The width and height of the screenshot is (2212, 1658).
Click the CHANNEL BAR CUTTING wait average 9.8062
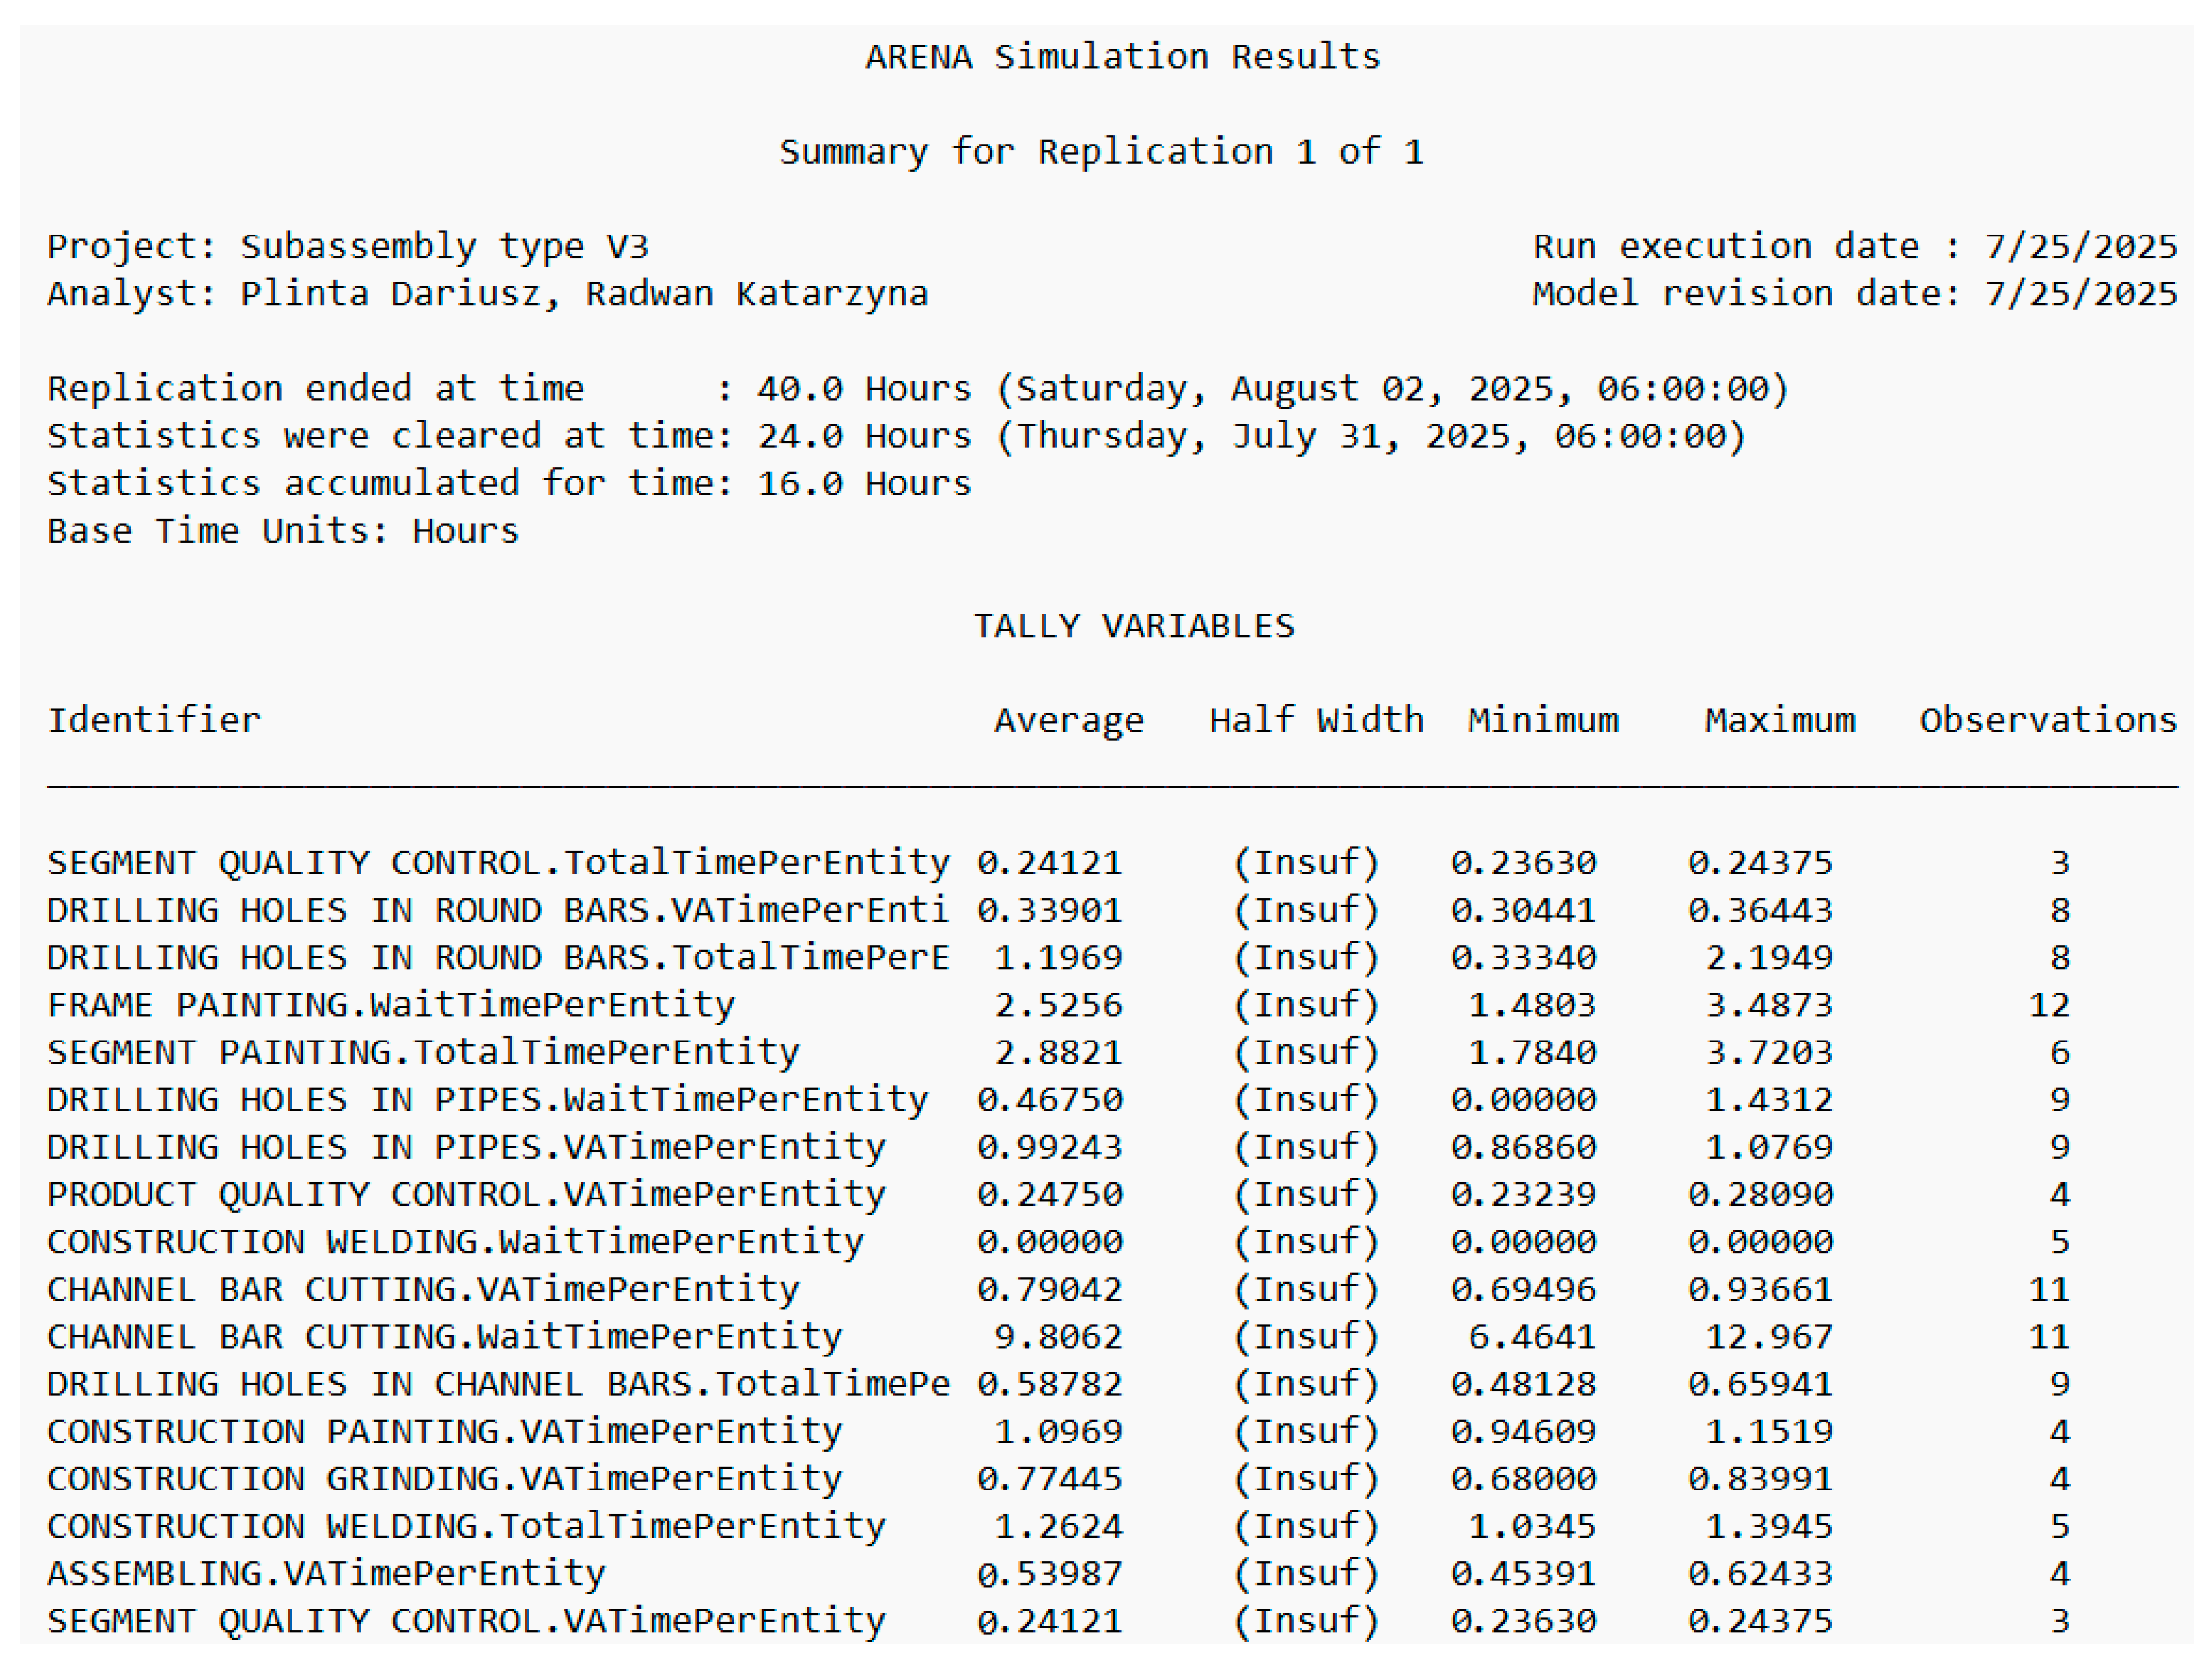coord(1058,1337)
